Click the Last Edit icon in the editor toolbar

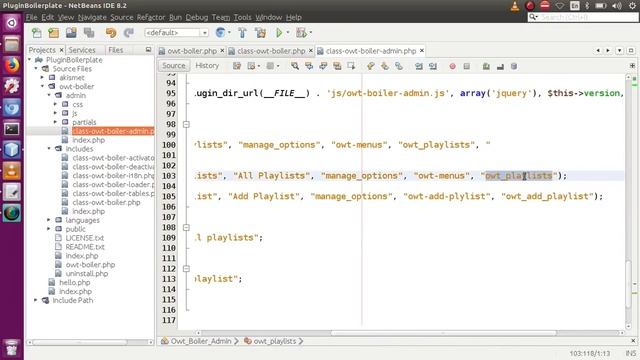click(237, 66)
